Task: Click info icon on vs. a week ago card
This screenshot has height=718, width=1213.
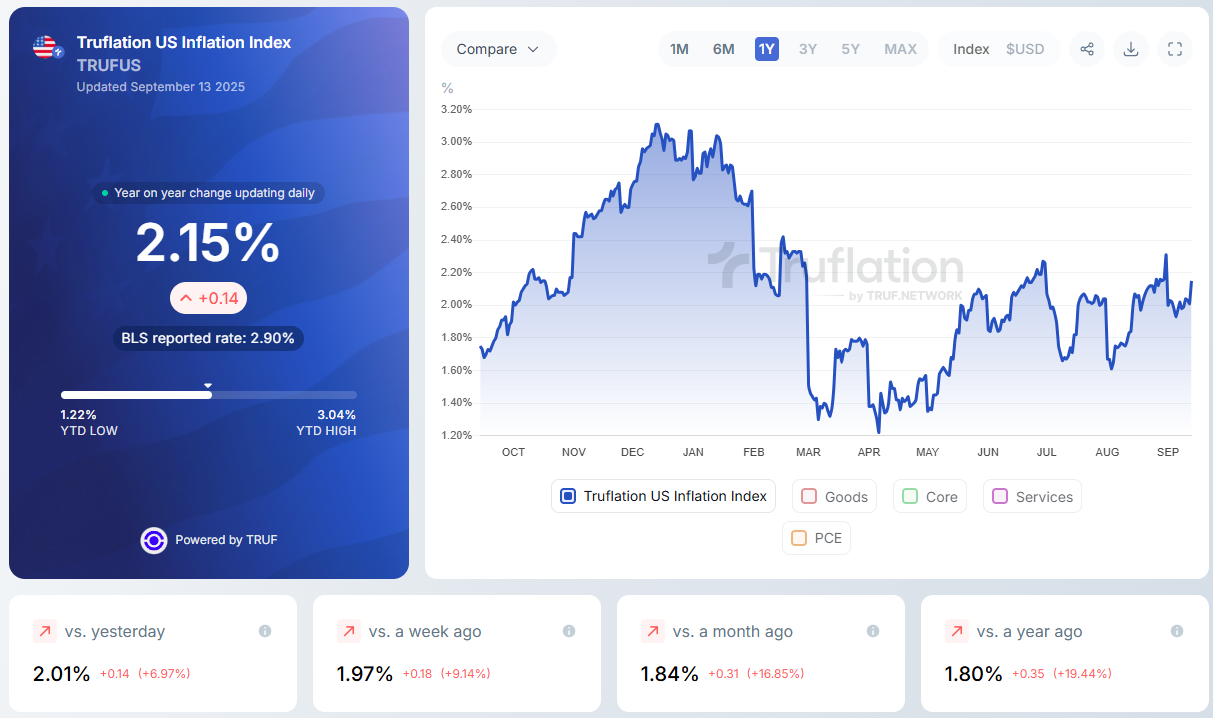Action: [569, 631]
